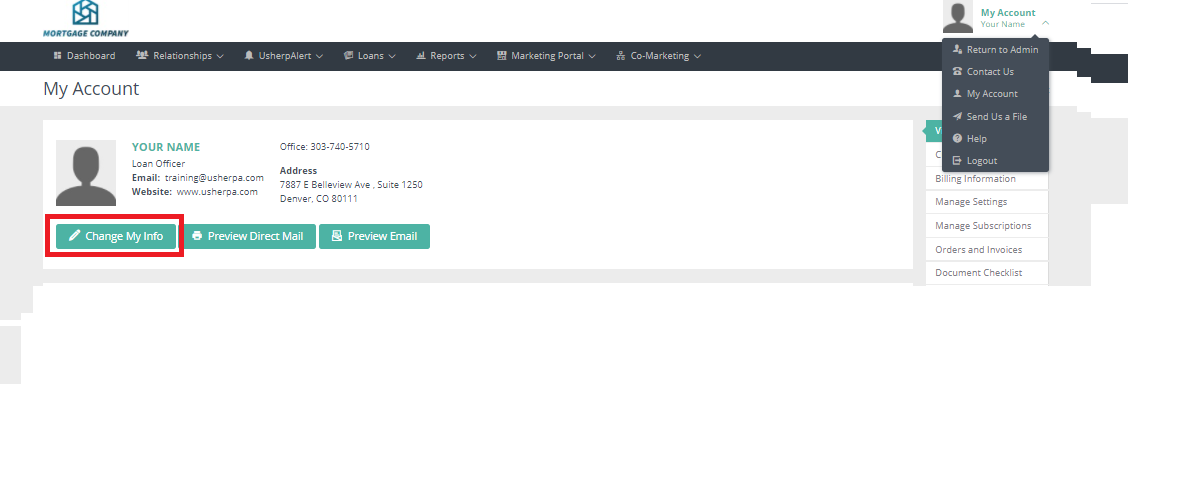
Task: Choose Contact Us from account menu
Action: coord(989,72)
